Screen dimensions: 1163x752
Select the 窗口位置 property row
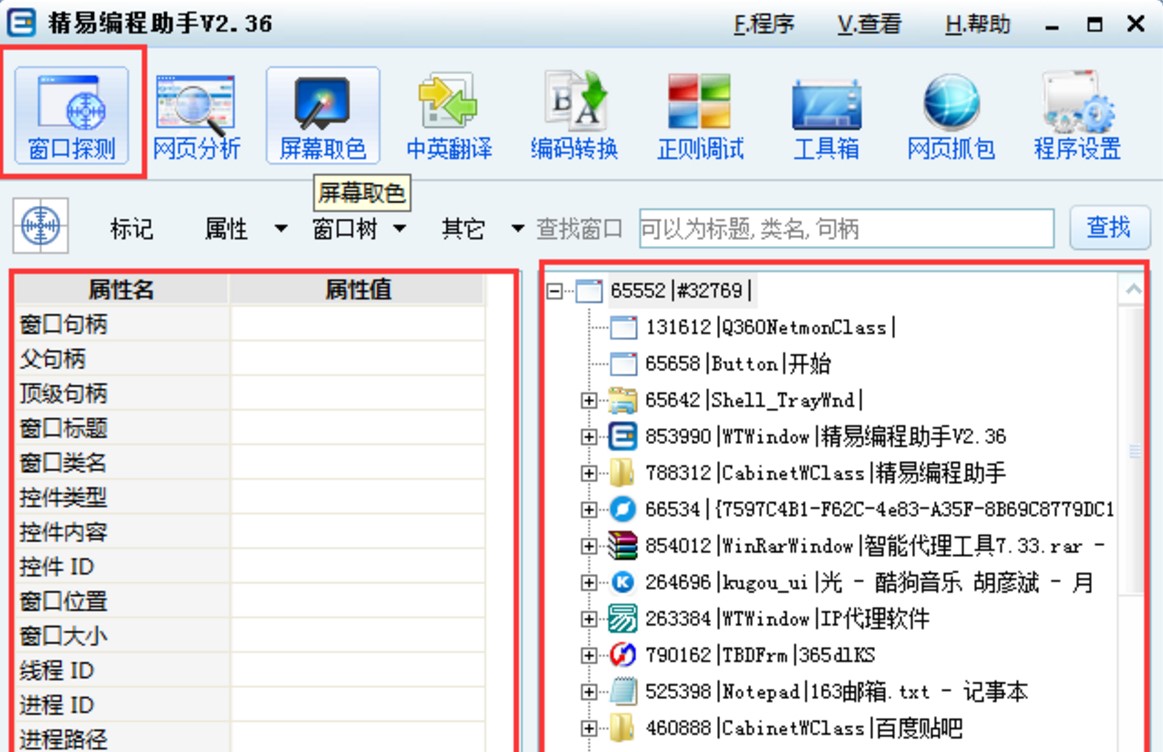tap(250, 601)
